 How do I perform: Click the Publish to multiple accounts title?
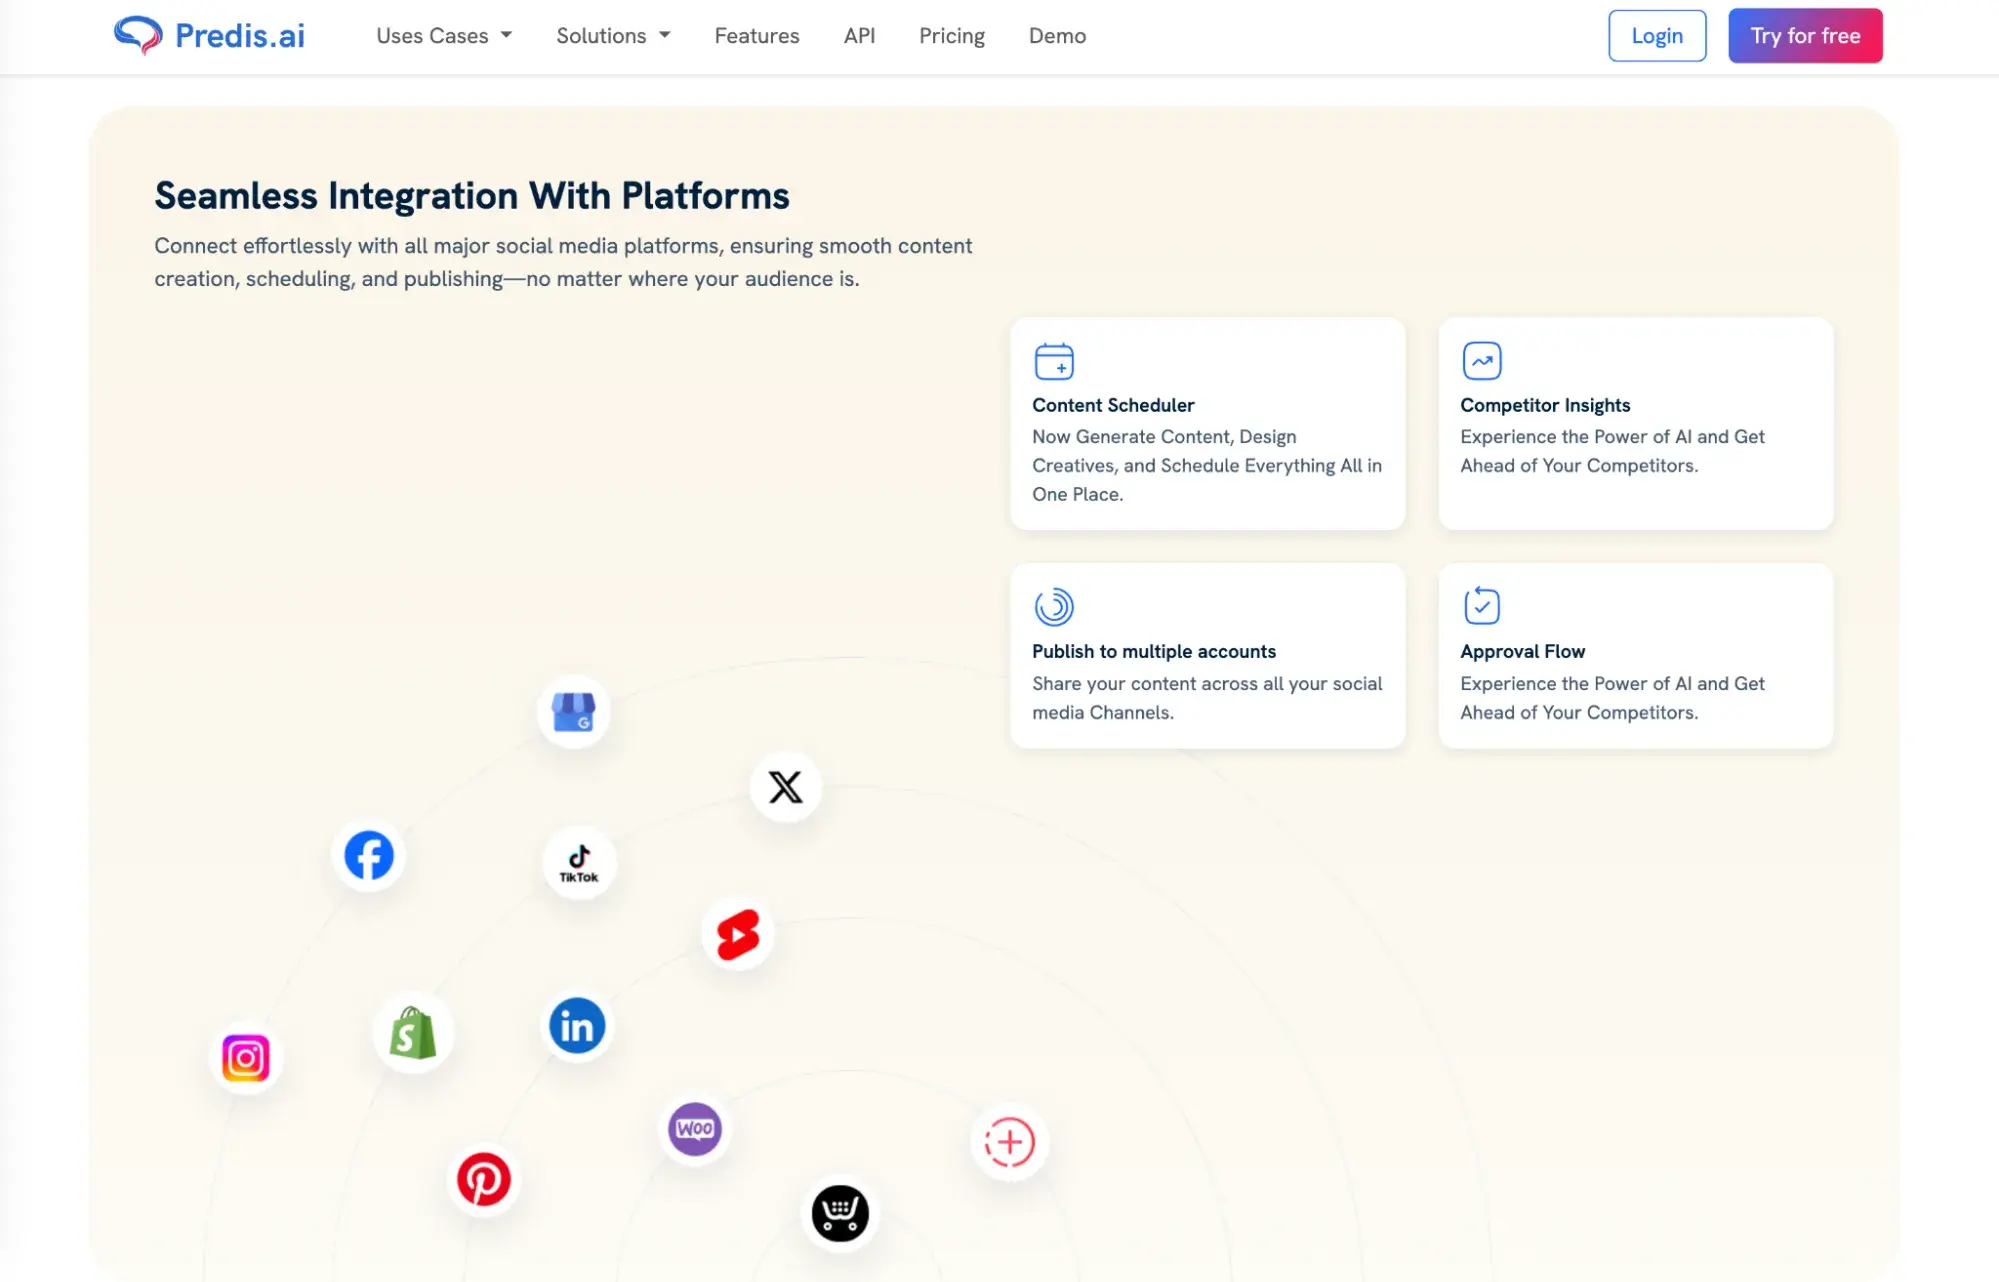[1154, 651]
